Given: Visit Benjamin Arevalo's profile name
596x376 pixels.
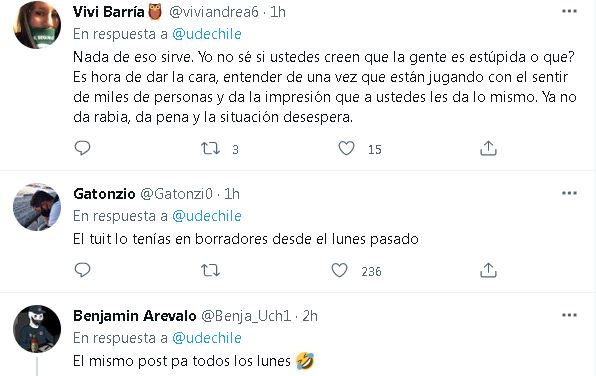Looking at the screenshot, I should click(135, 316).
